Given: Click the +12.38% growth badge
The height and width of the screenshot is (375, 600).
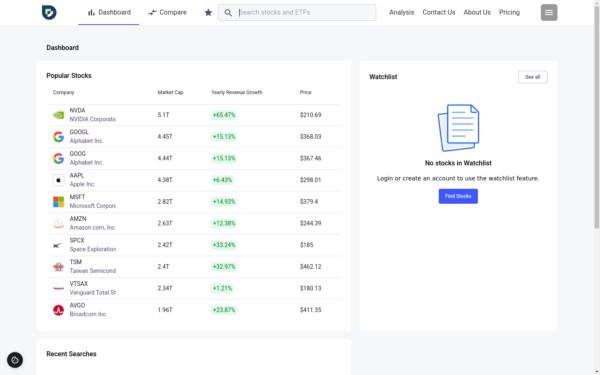Looking at the screenshot, I should pyautogui.click(x=224, y=223).
